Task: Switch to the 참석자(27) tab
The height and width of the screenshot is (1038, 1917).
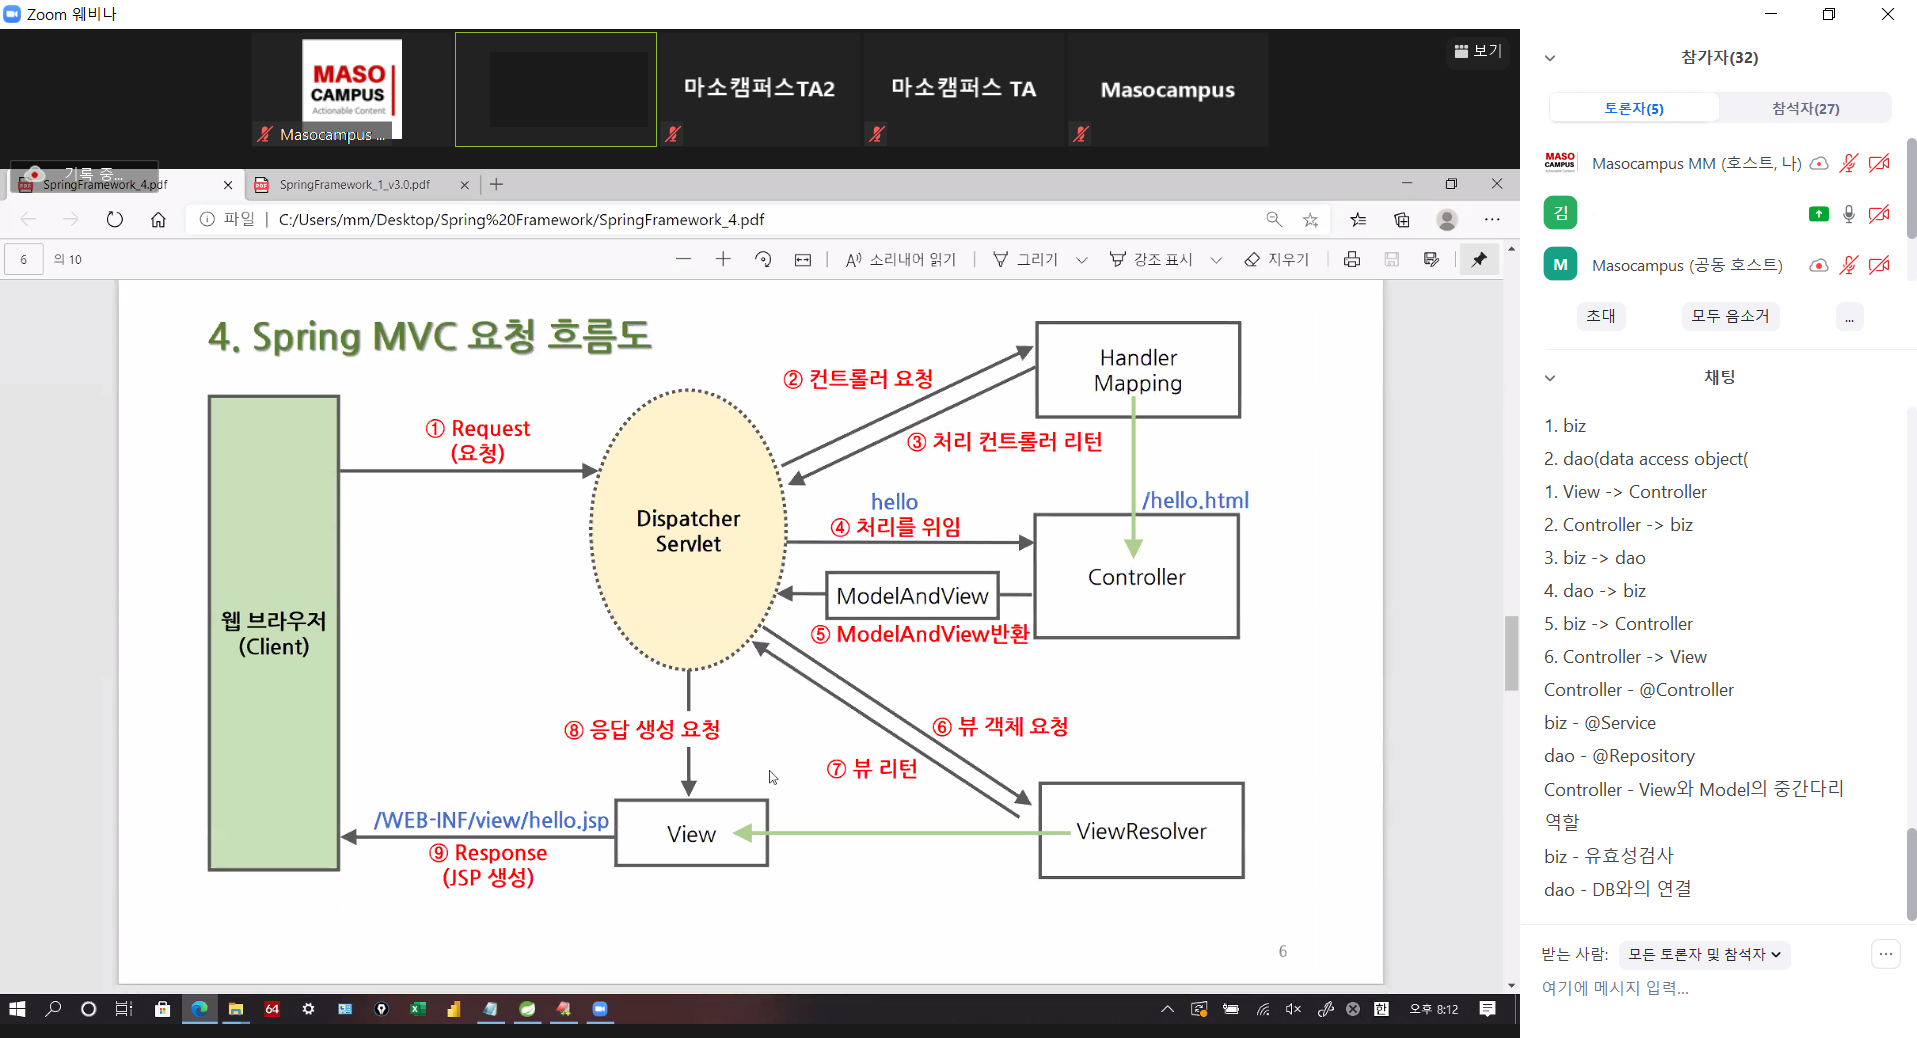Action: click(x=1805, y=108)
